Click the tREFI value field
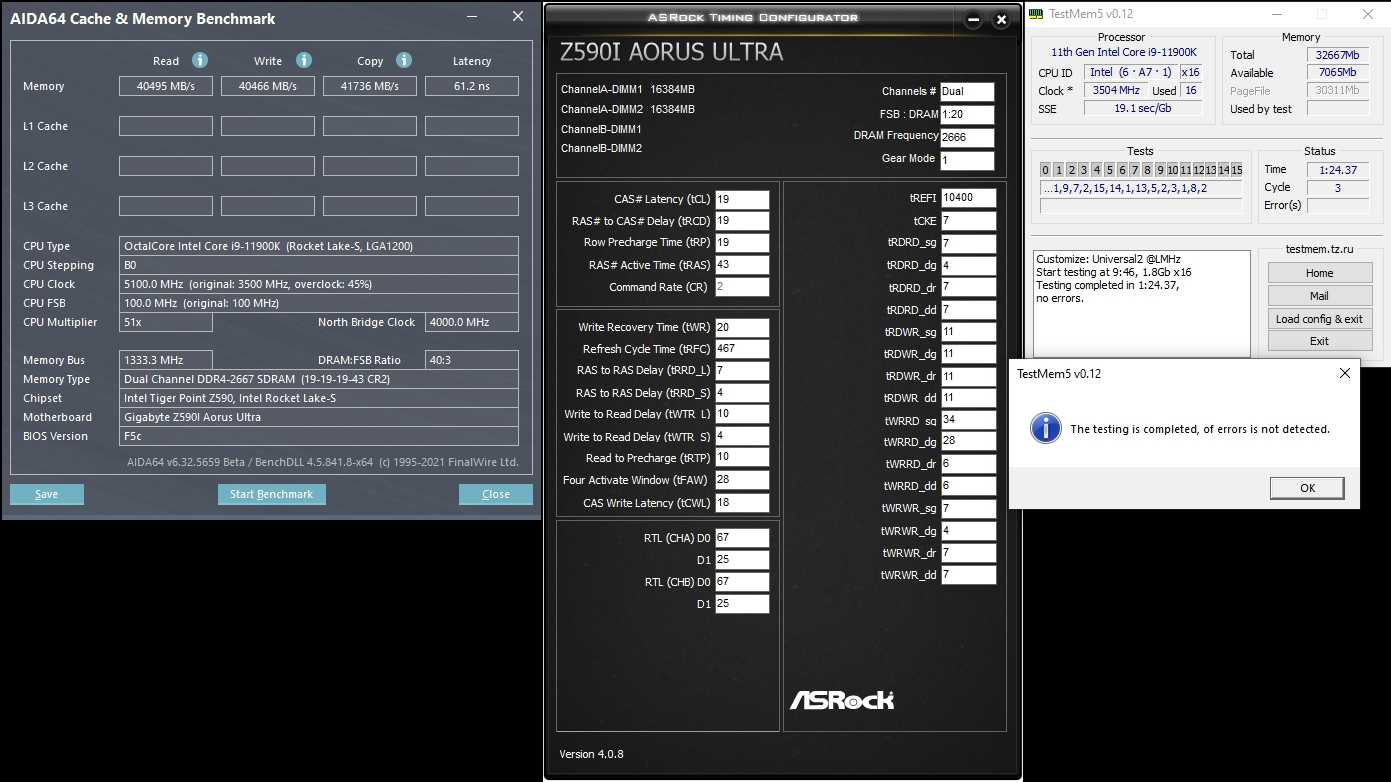Screen dimensions: 1391x782 [x=968, y=198]
